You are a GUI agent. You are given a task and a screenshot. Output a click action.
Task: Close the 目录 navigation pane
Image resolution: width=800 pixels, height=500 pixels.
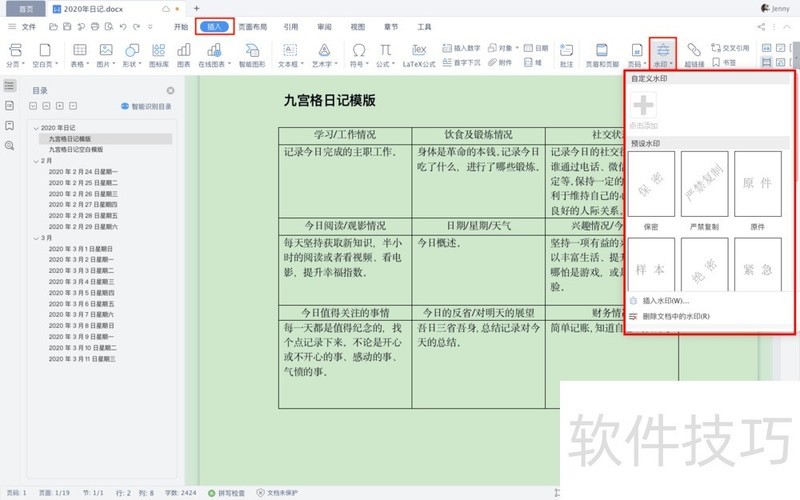(x=170, y=90)
